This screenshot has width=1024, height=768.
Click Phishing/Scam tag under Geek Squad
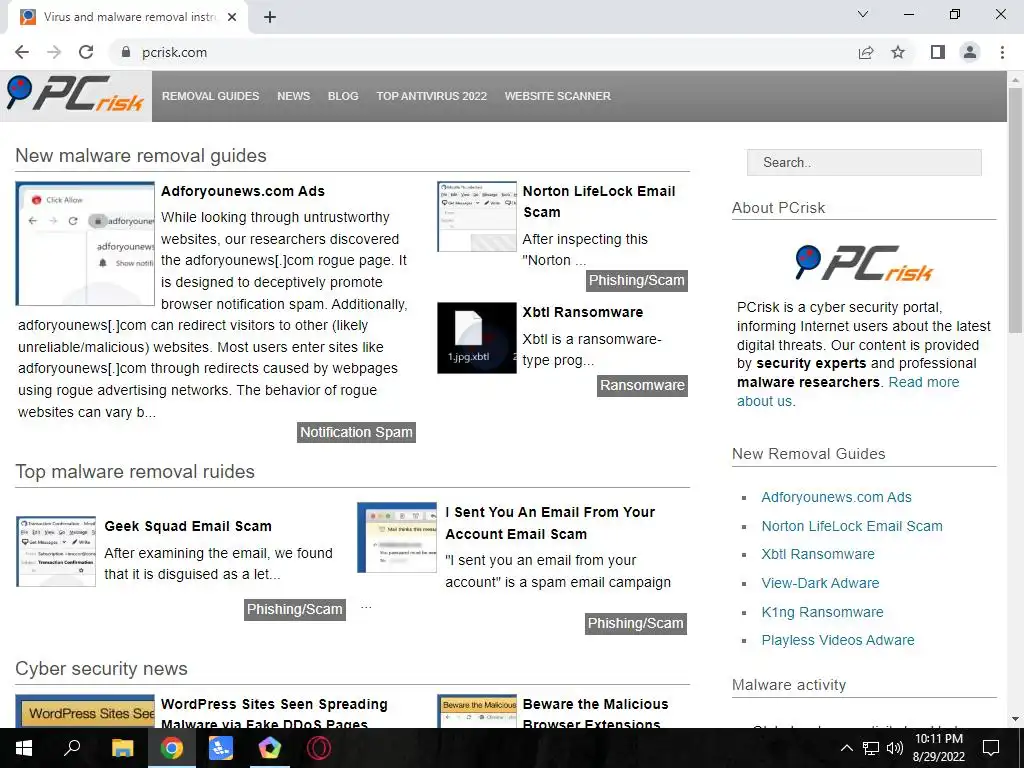coord(295,609)
